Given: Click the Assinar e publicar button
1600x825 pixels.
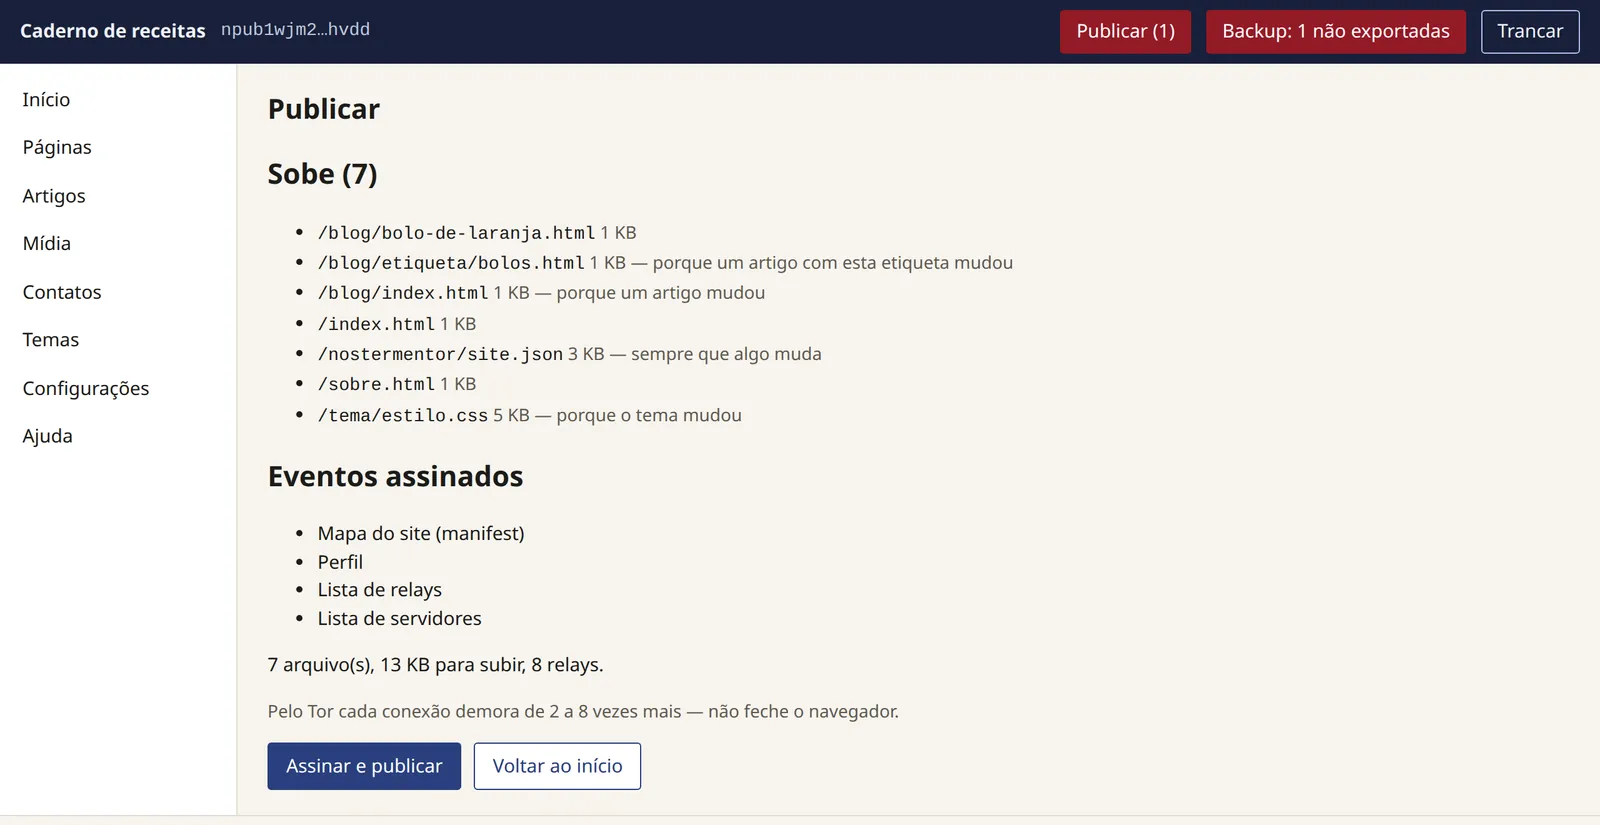Looking at the screenshot, I should pyautogui.click(x=364, y=766).
